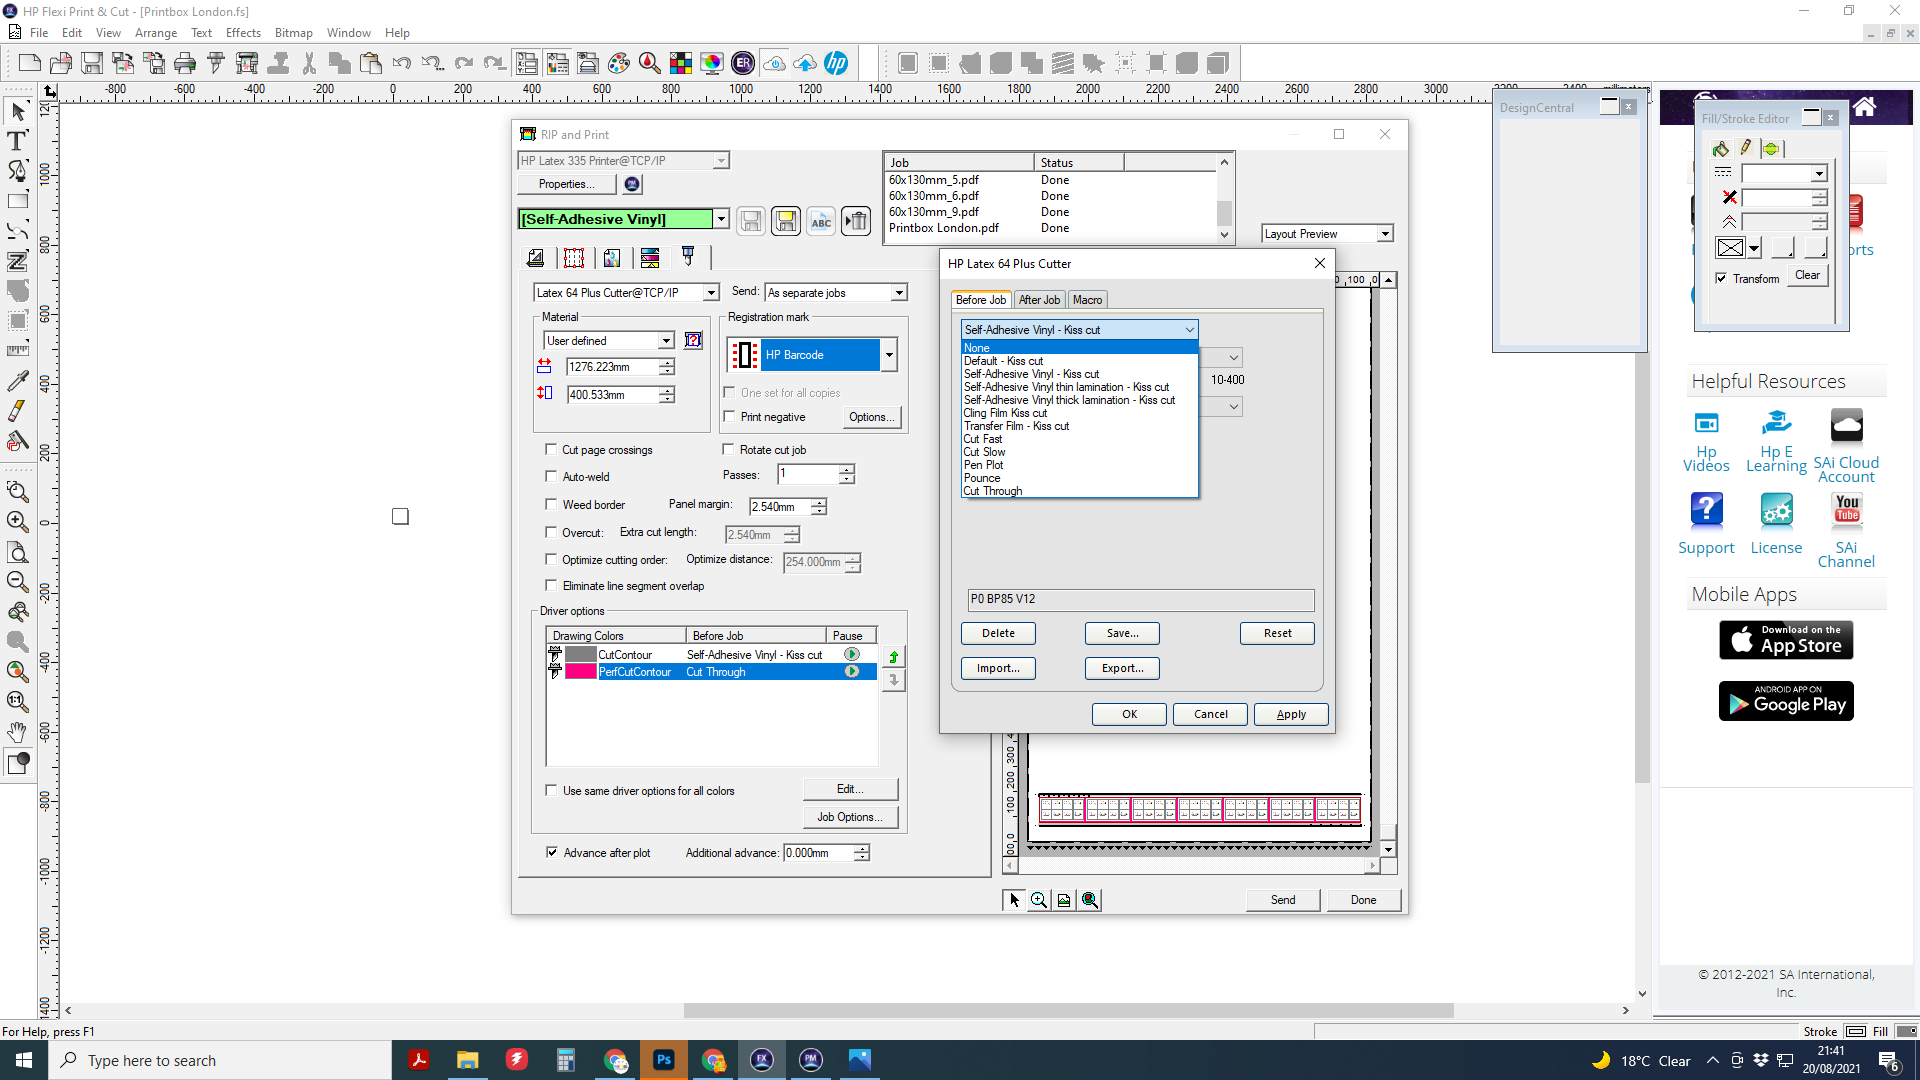The height and width of the screenshot is (1080, 1920).
Task: Open the color palette icon in toolbar
Action: click(619, 64)
